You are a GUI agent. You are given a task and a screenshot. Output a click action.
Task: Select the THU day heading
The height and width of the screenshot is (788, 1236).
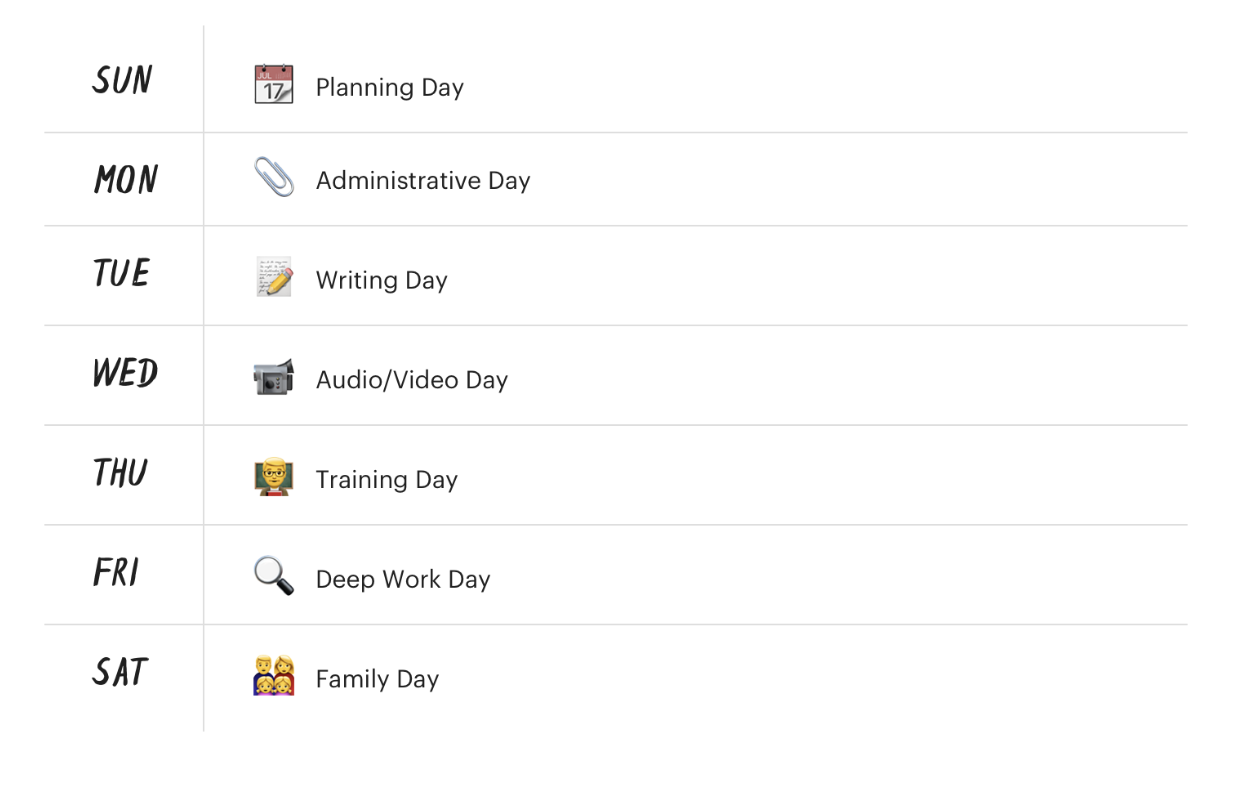(x=121, y=473)
